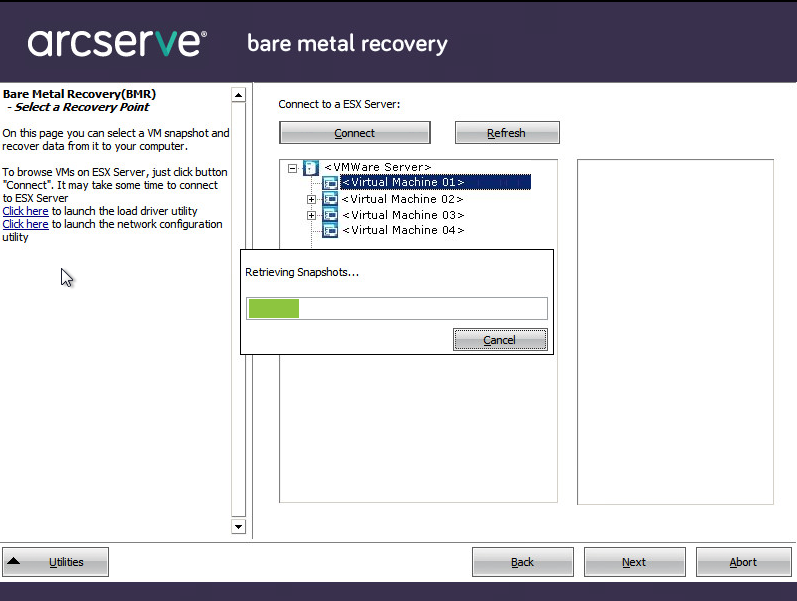Abort the bare metal recovery
Screen dimensions: 797x601
pos(744,562)
